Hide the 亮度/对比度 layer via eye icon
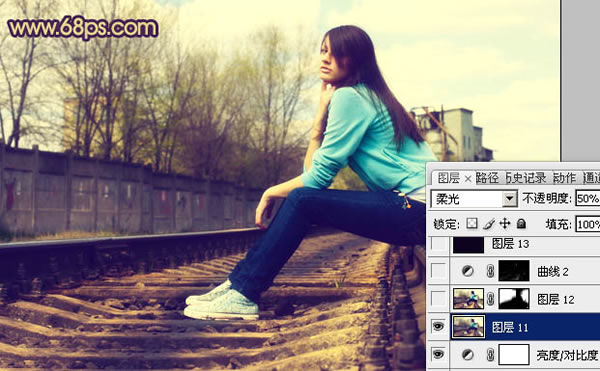 438,354
